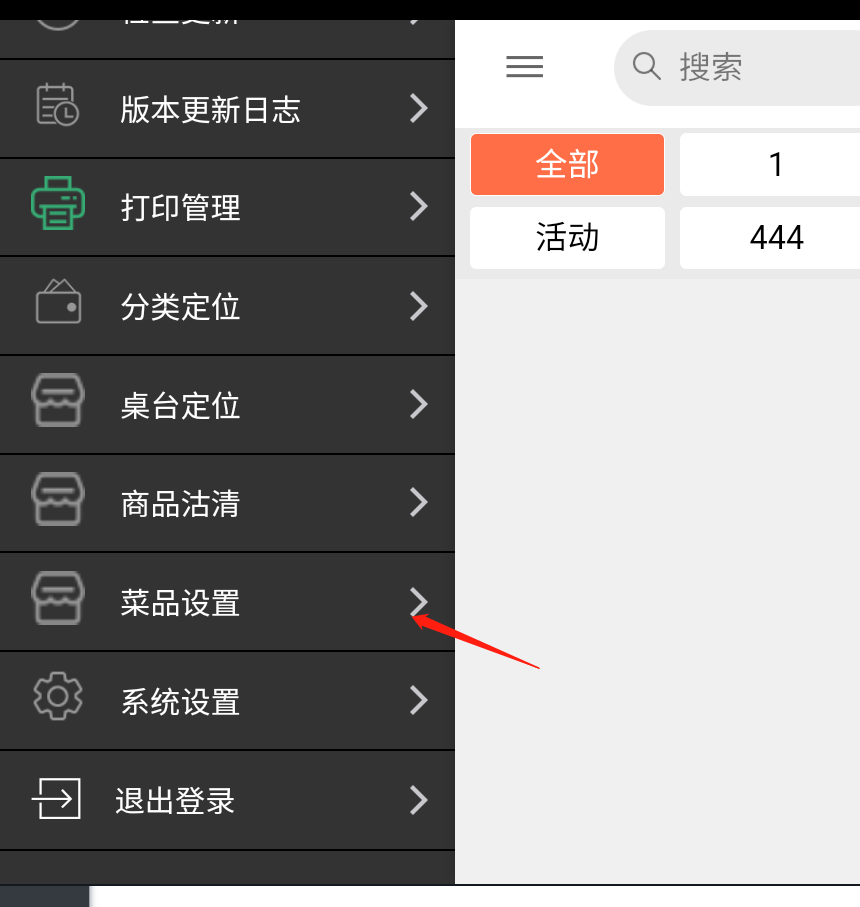Click the shop icon beside 菜品设置
The width and height of the screenshot is (860, 907).
[58, 598]
